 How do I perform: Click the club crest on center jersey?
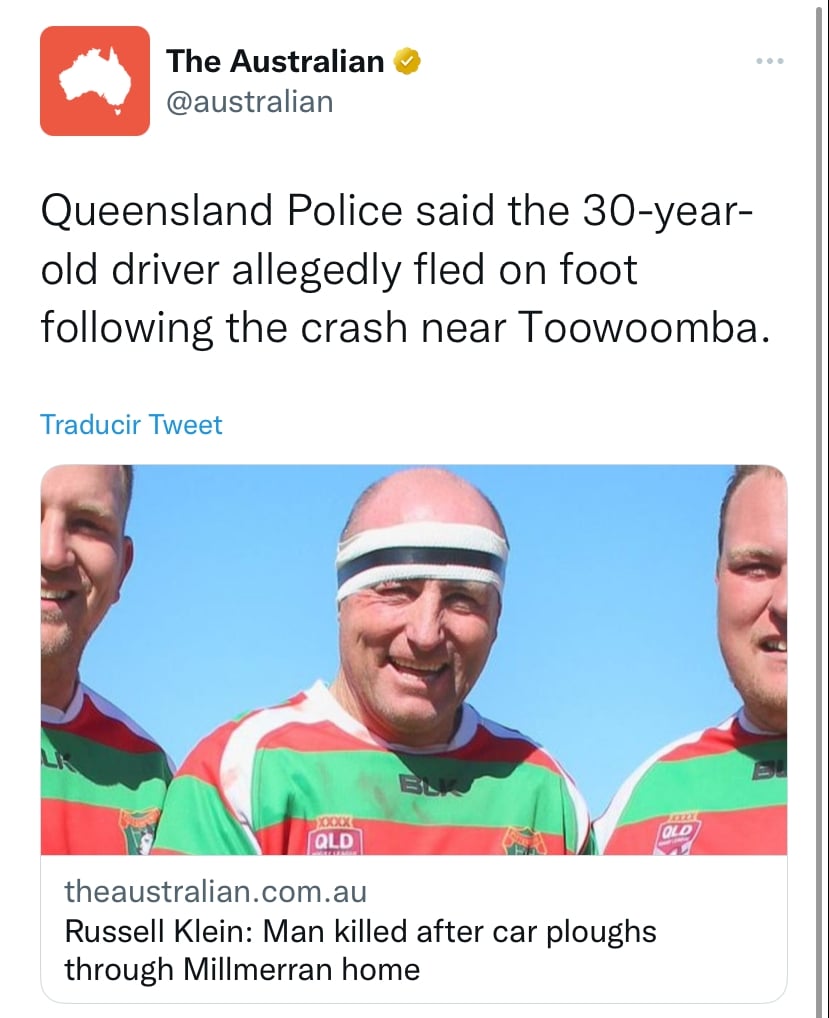(523, 841)
